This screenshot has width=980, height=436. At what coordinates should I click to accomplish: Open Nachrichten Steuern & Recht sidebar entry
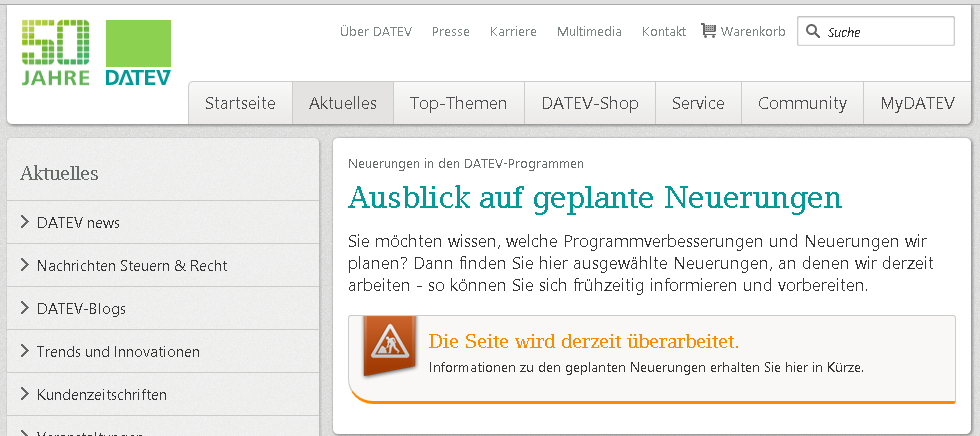tap(132, 266)
